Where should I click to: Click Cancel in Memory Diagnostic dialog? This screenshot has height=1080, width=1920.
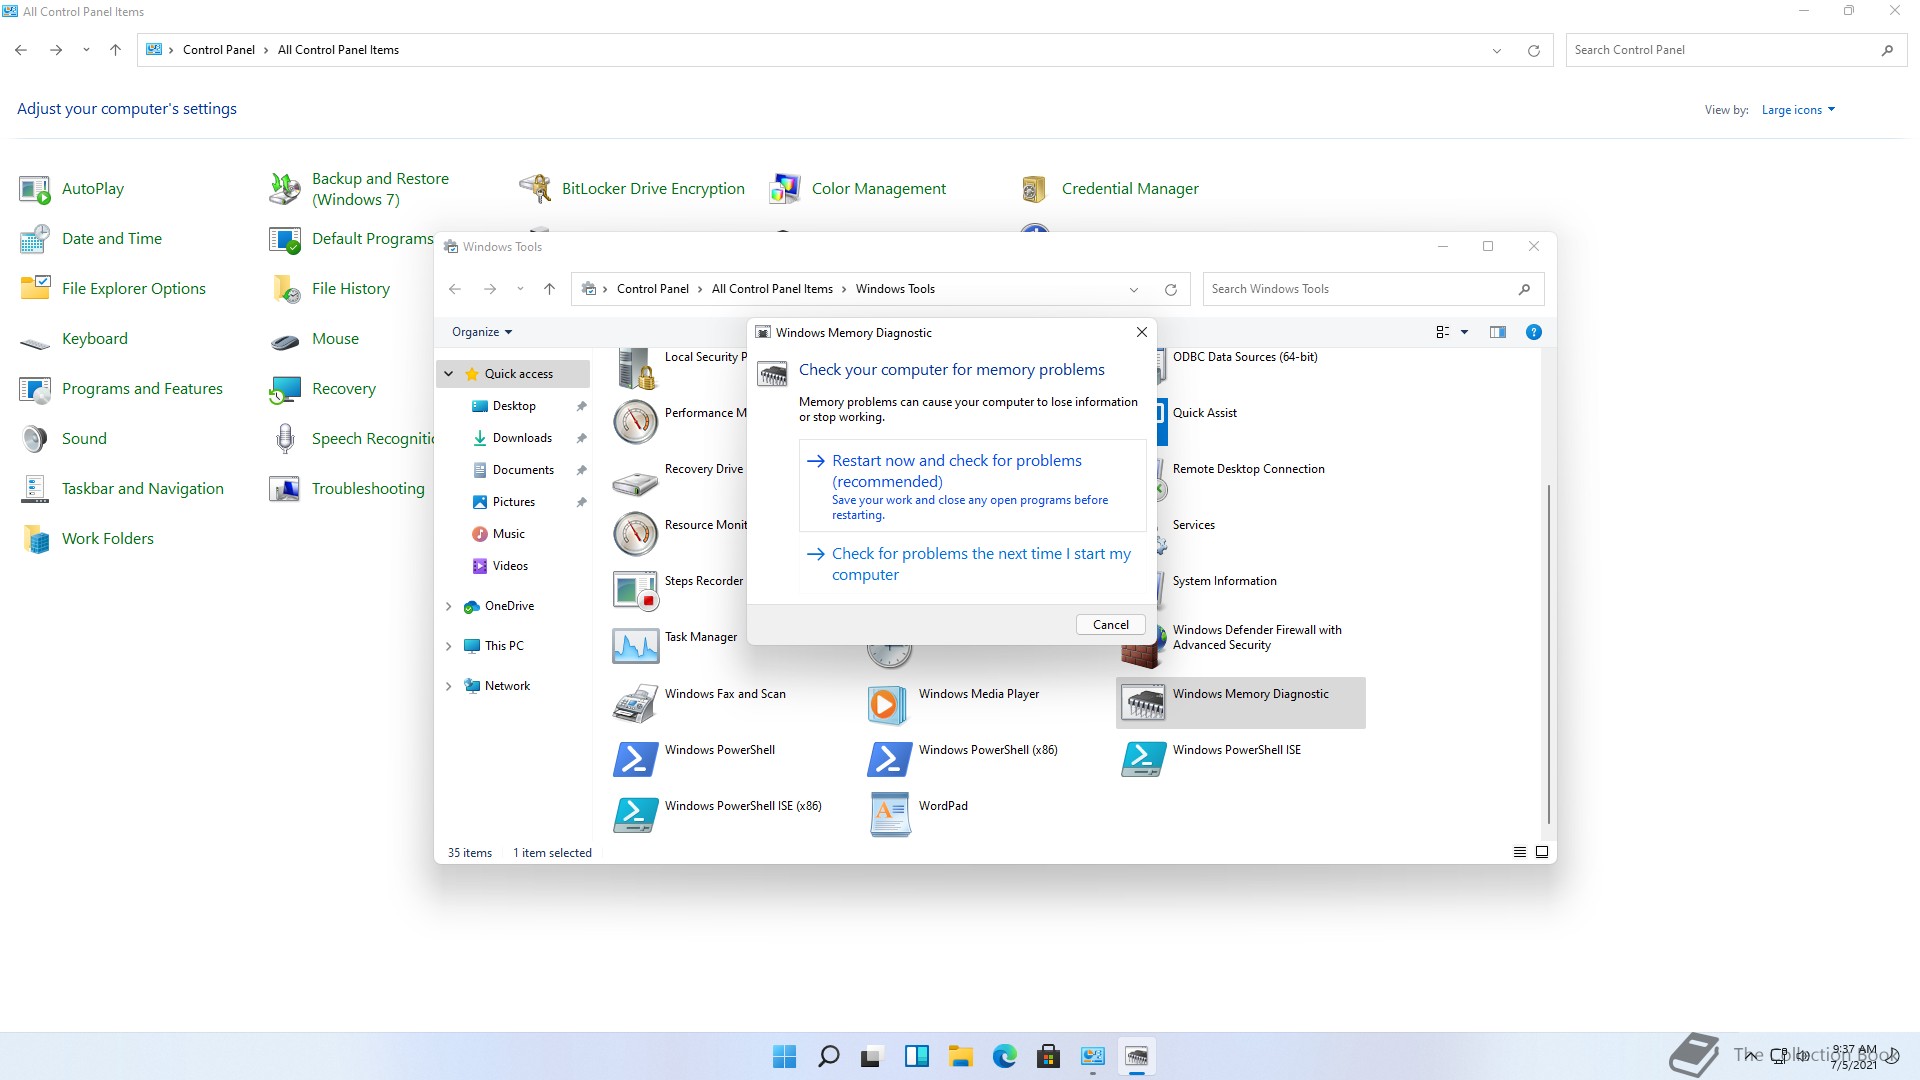point(1110,624)
